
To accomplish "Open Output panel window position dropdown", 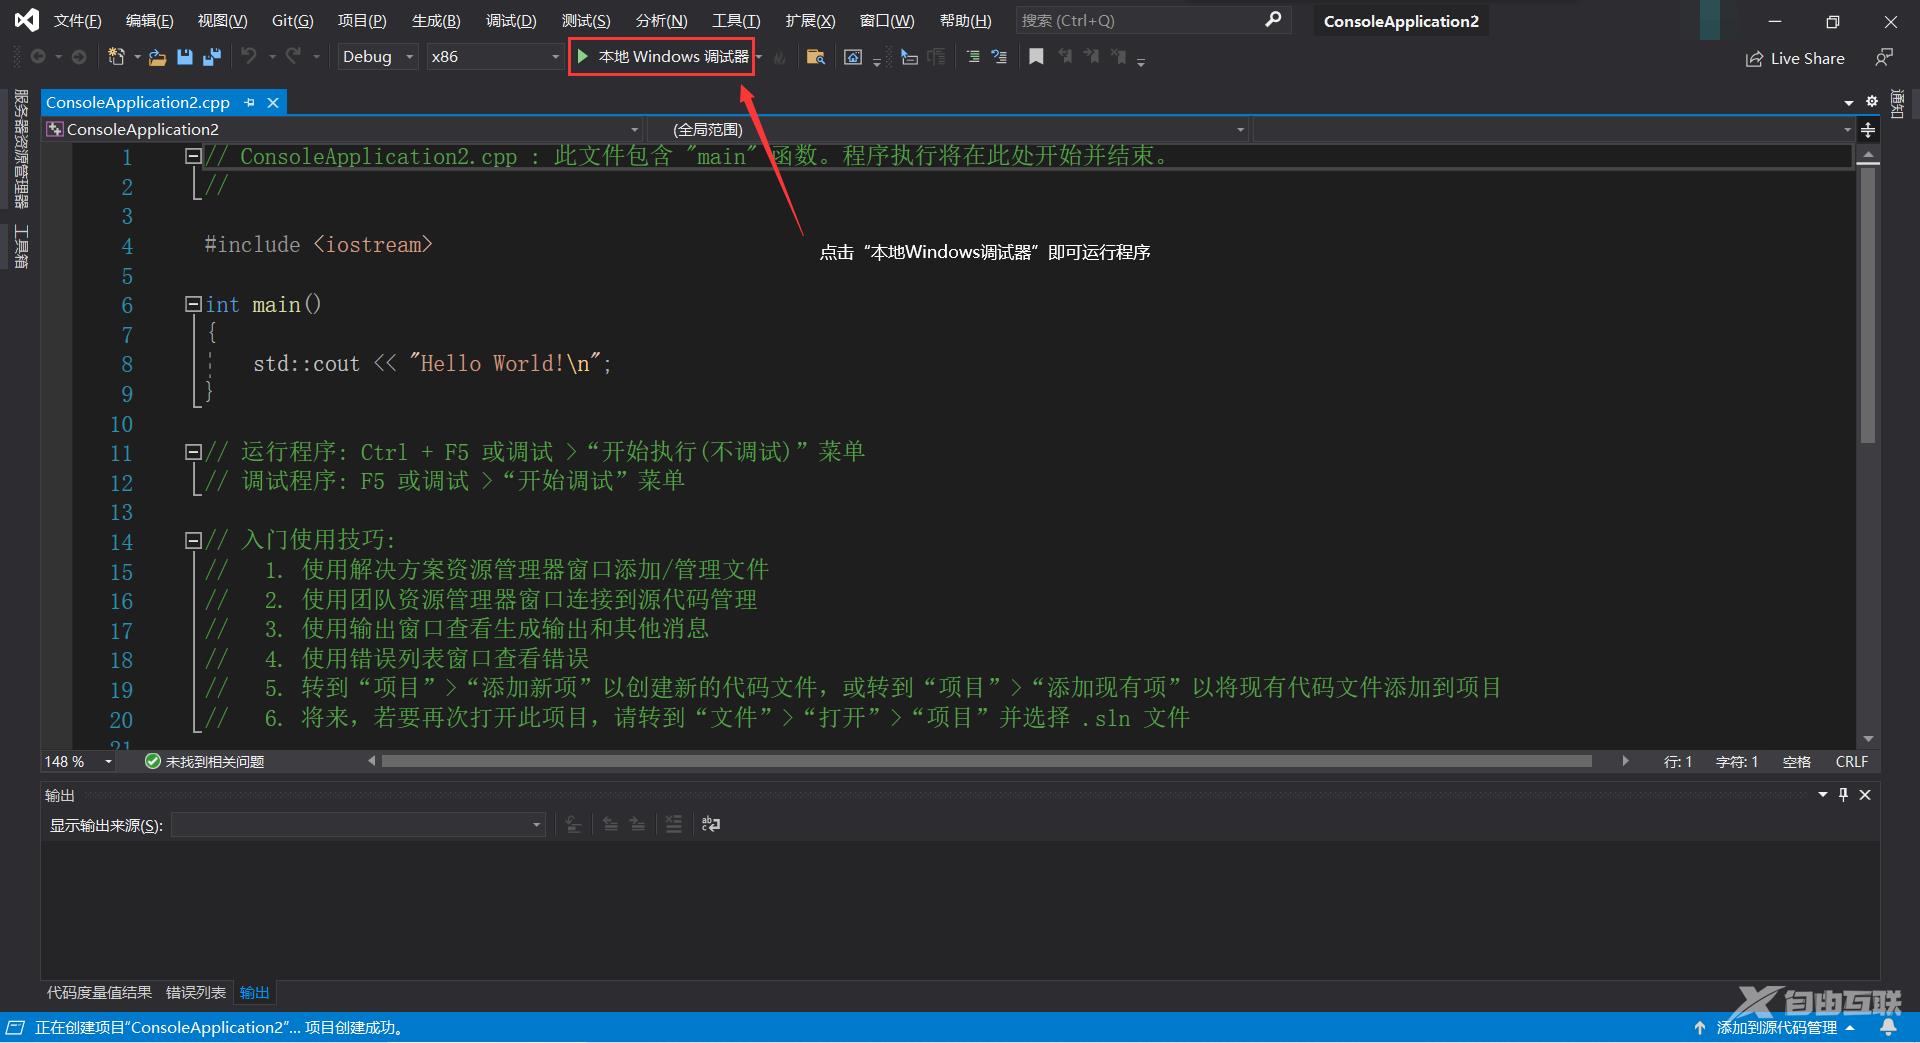I will [1822, 795].
